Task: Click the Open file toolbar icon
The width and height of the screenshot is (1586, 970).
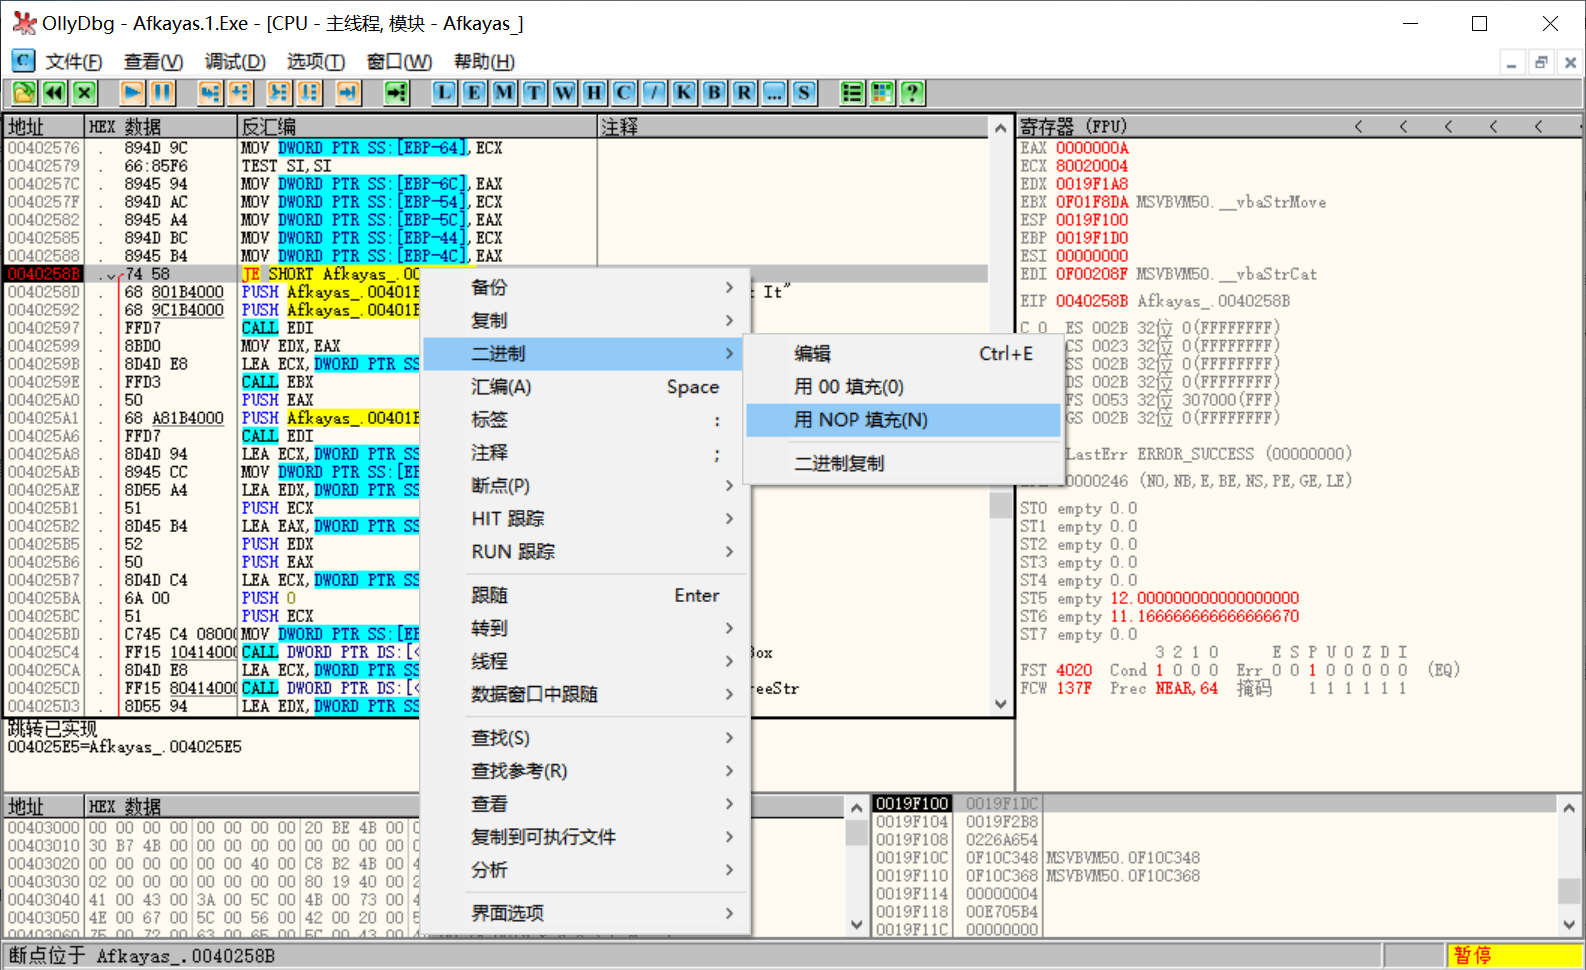Action: 24,93
